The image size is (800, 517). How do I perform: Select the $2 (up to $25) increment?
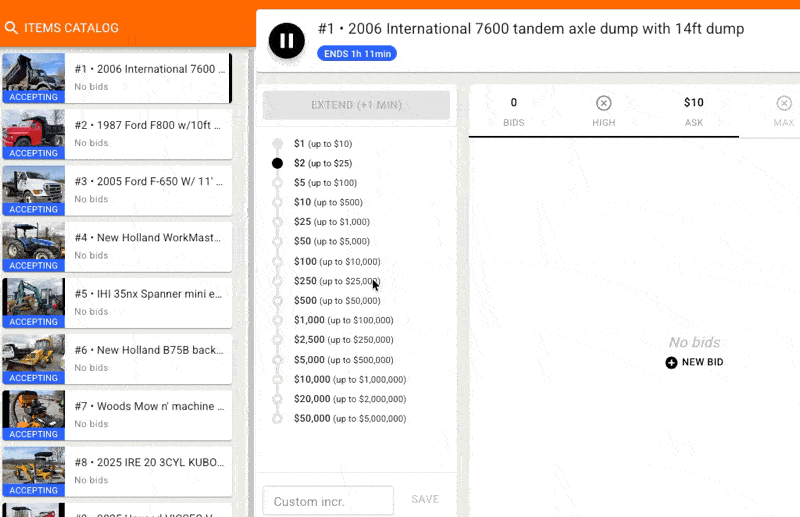323,163
